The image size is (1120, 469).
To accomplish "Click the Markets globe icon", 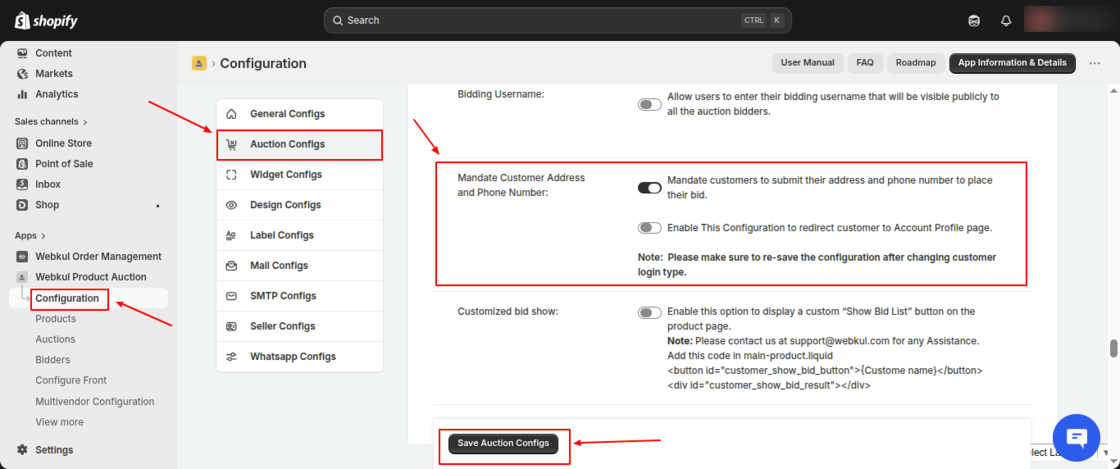I will (22, 74).
